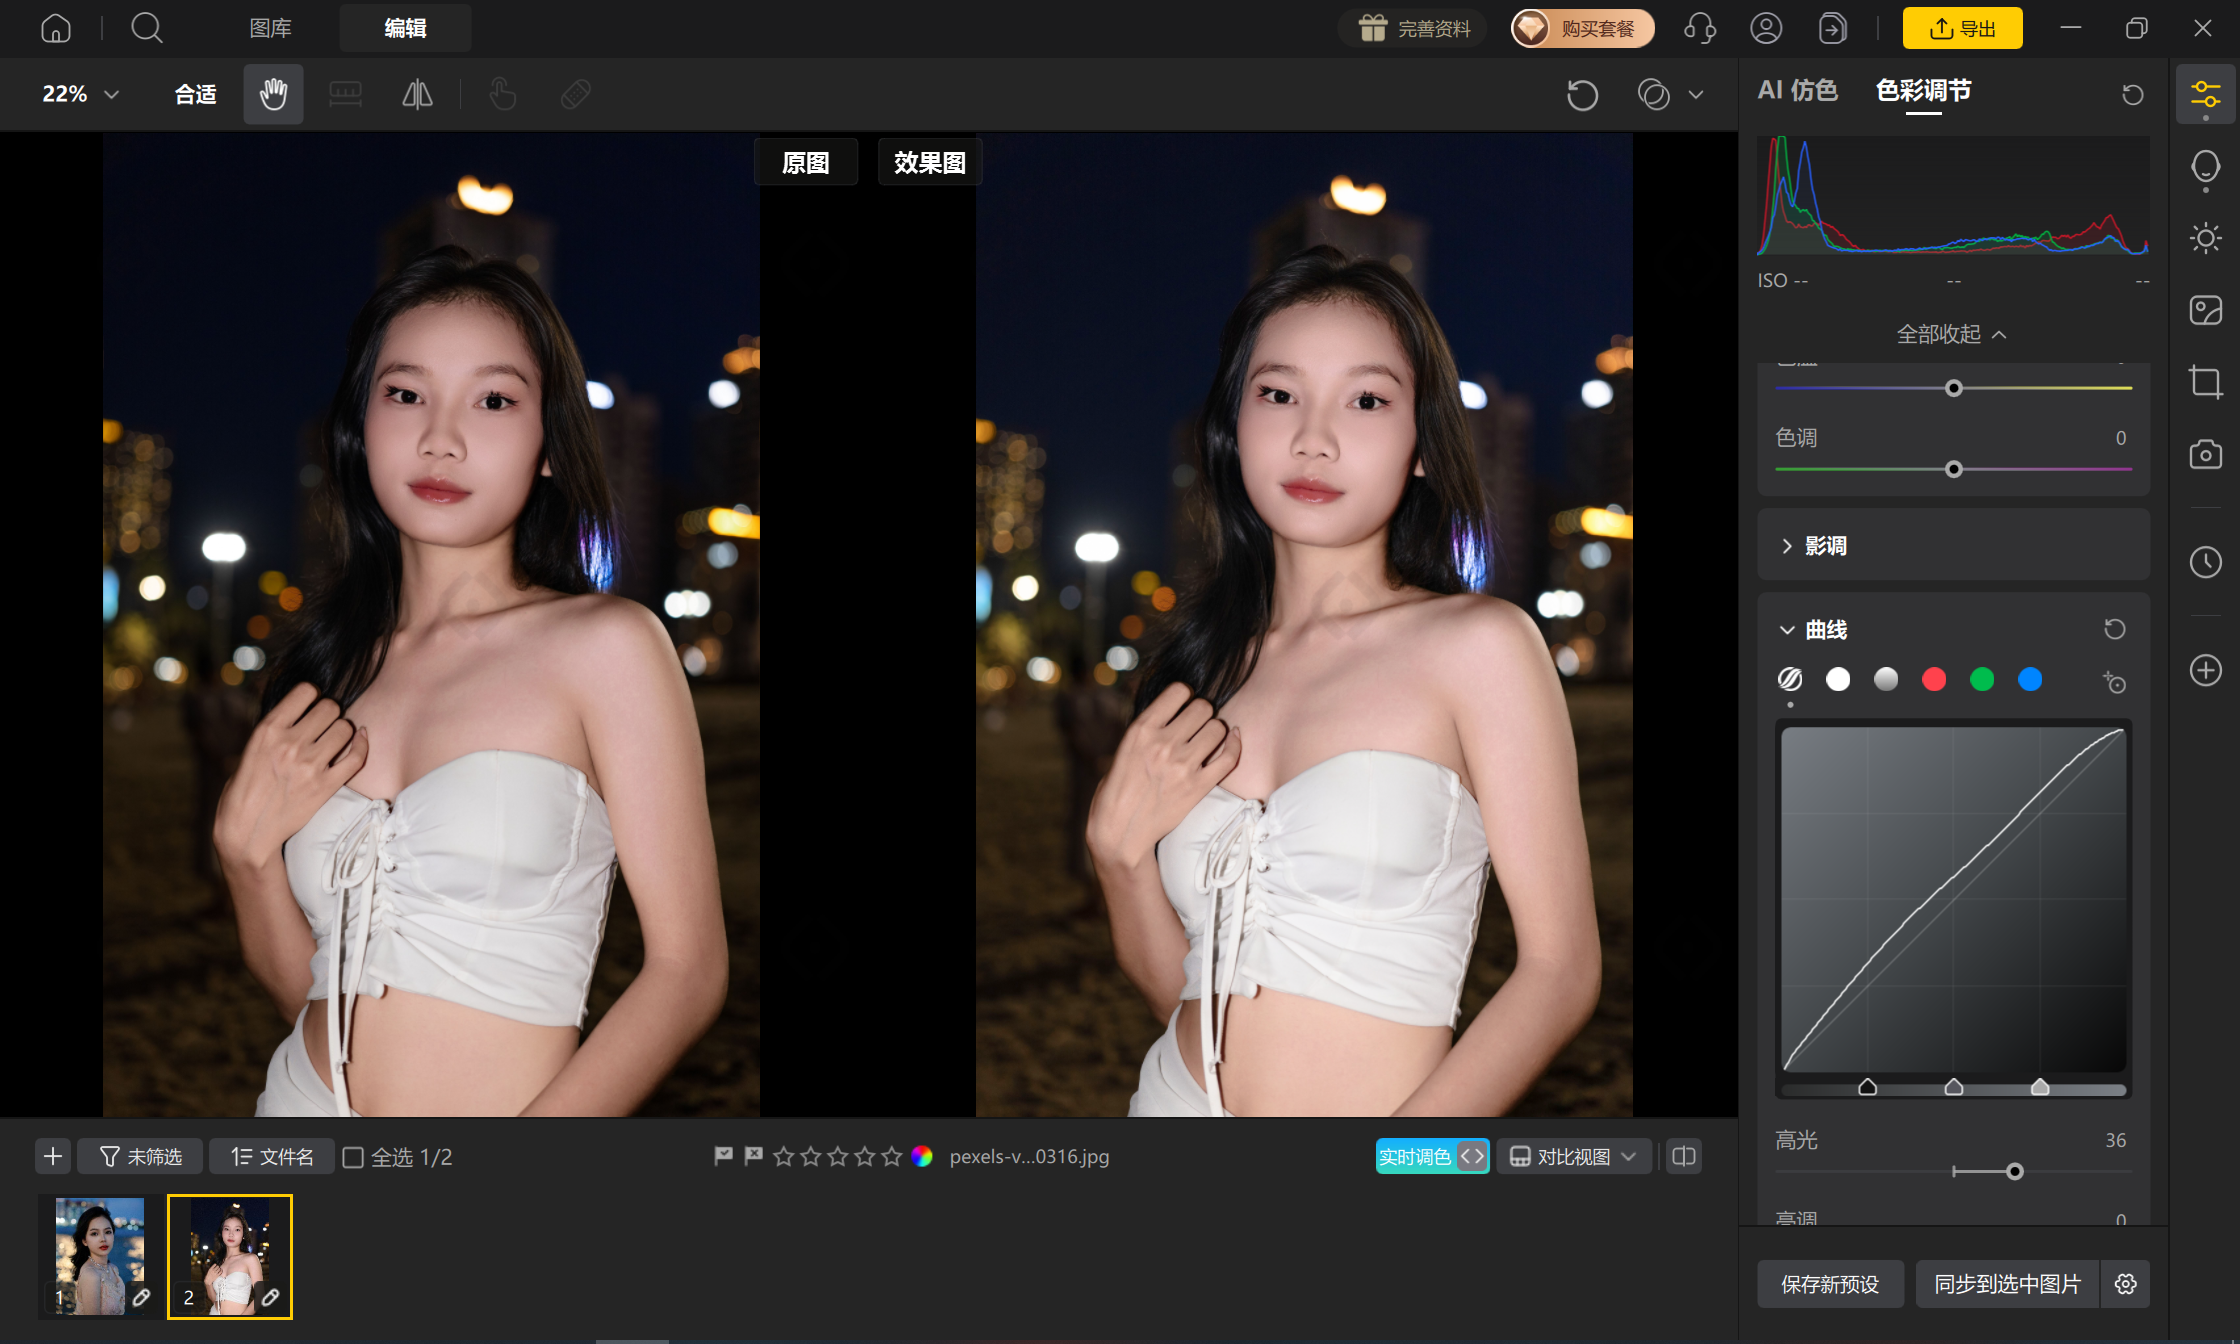Open the 未筛选 filter dropdown
This screenshot has height=1344, width=2240.
click(x=140, y=1156)
